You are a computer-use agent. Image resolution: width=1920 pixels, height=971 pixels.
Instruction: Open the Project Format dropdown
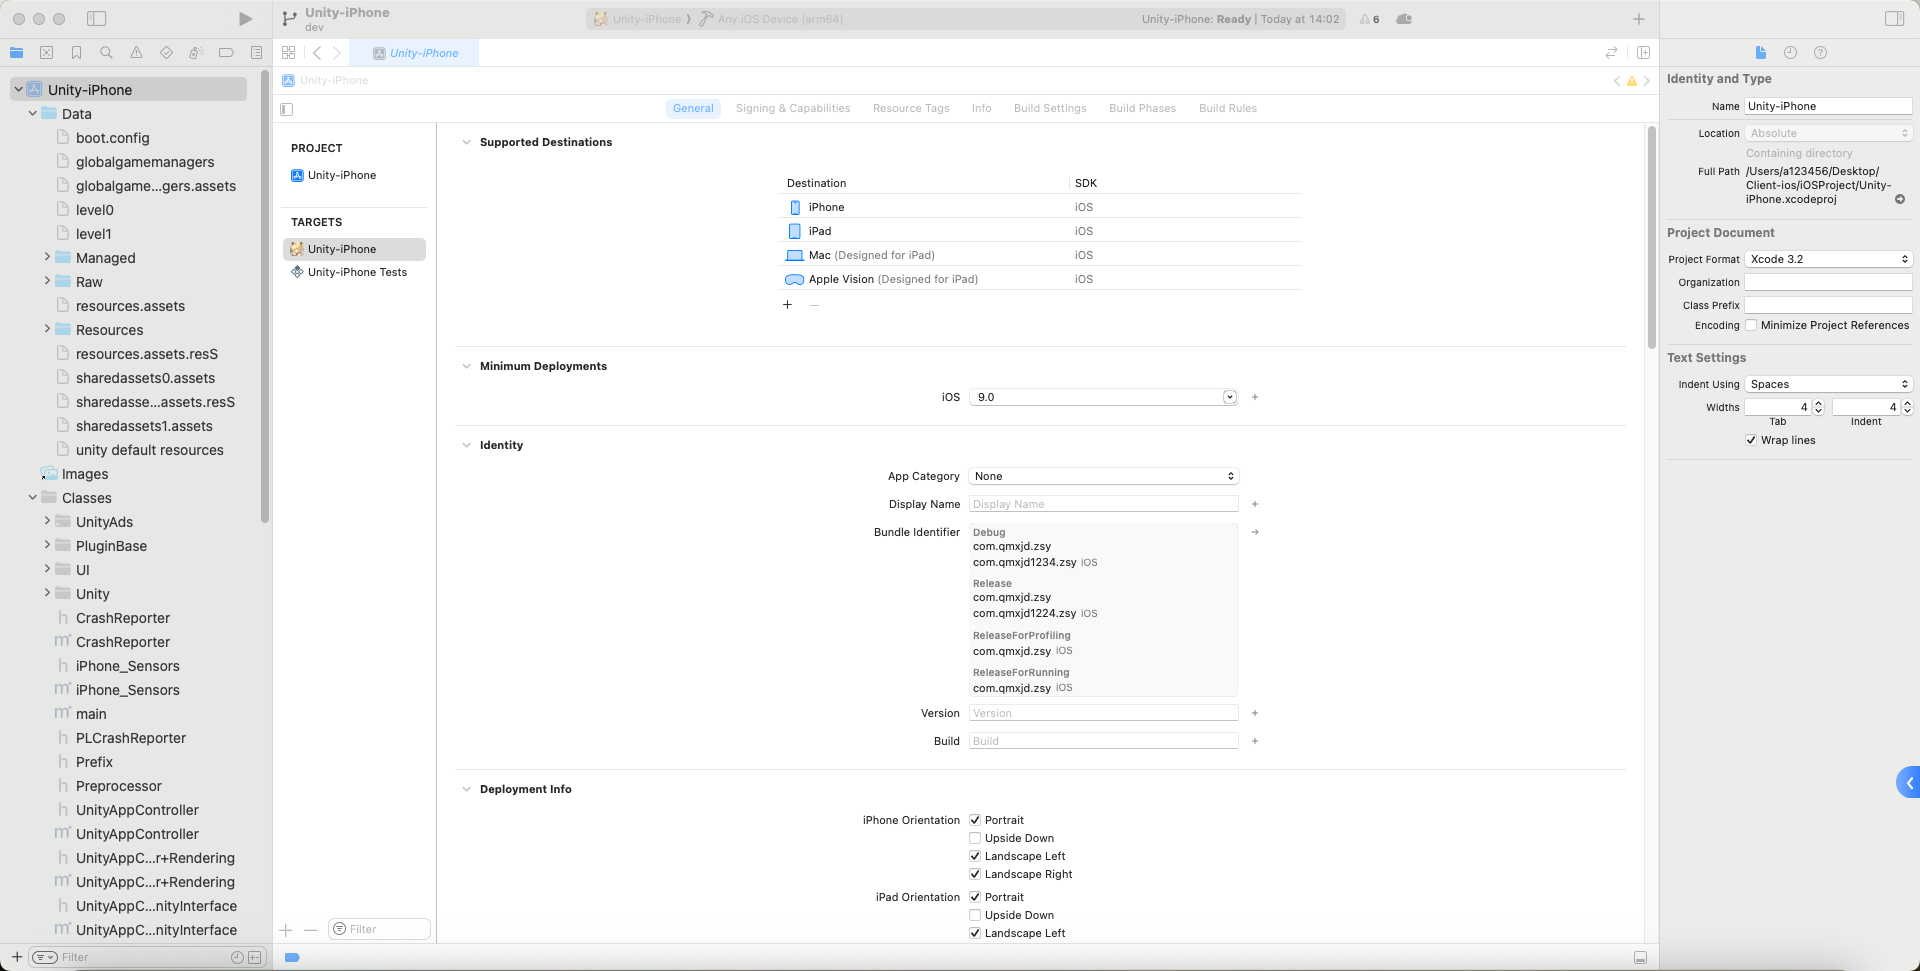pyautogui.click(x=1828, y=259)
